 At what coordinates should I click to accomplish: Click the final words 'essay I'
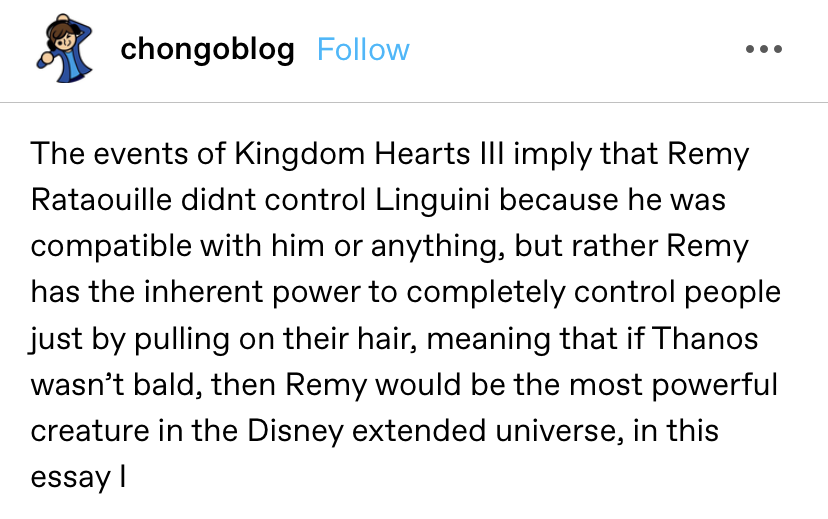tap(78, 478)
